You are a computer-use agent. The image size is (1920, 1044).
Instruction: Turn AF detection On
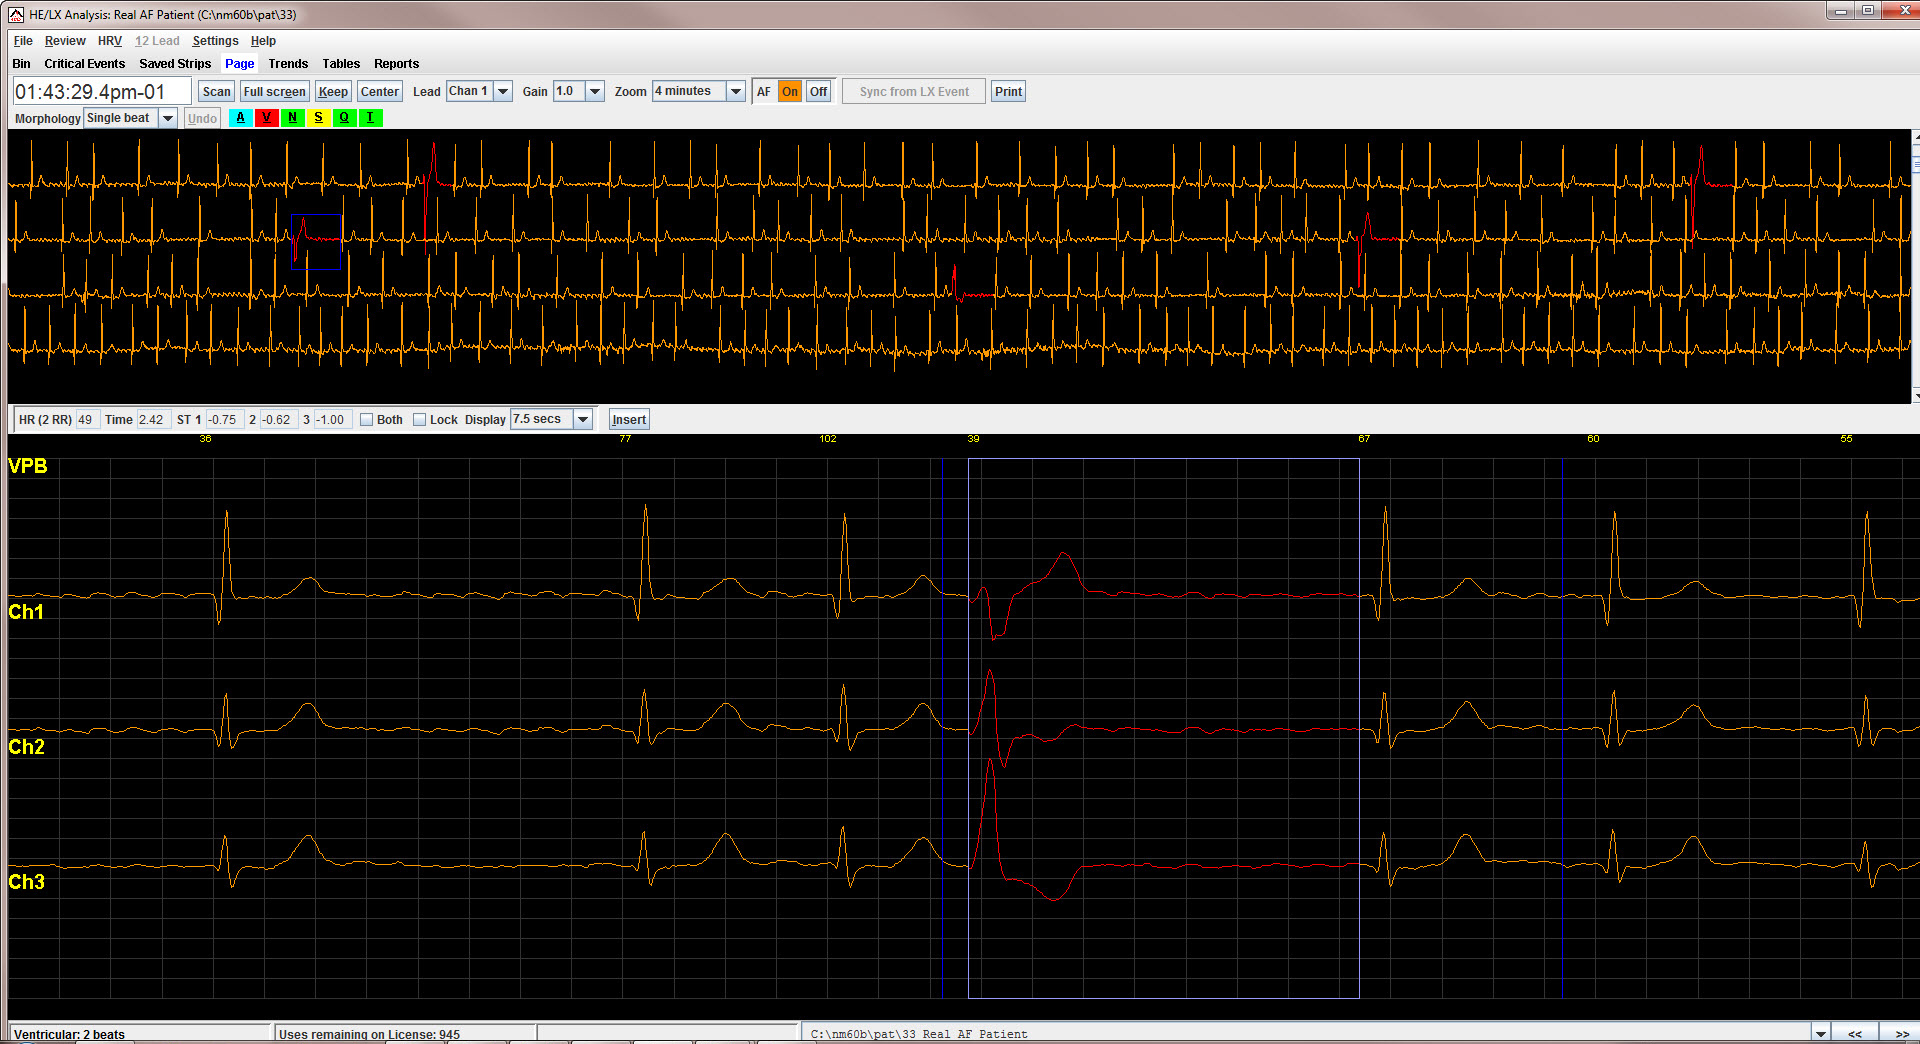790,91
